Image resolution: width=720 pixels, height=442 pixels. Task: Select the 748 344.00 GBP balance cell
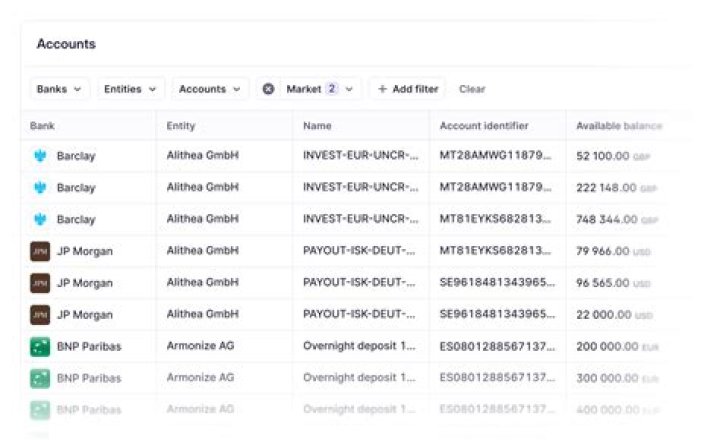pyautogui.click(x=617, y=219)
